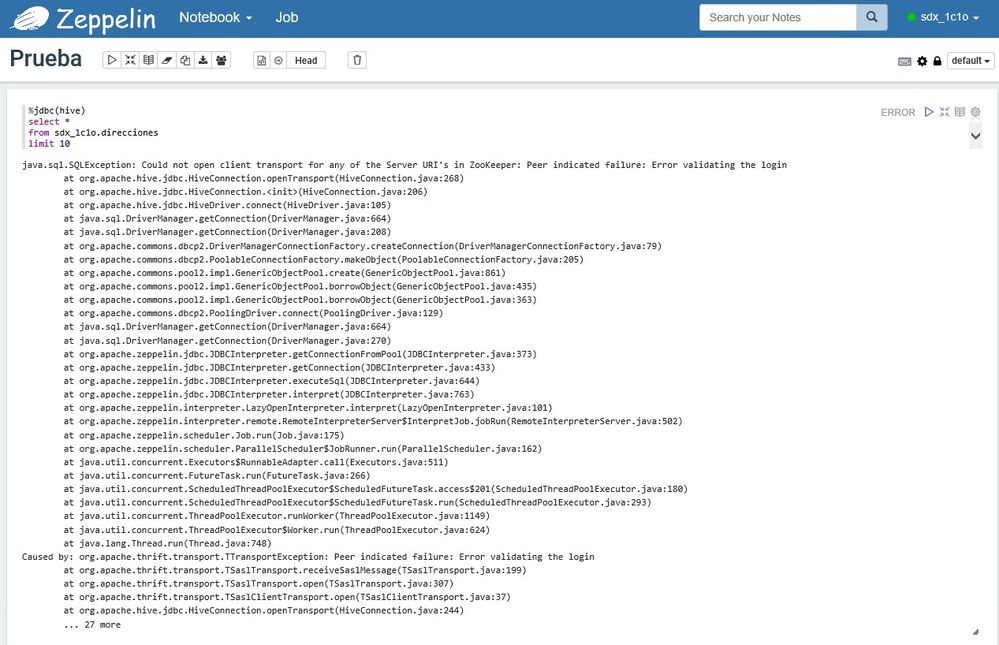This screenshot has height=645, width=999.
Task: Show keyboard shortcuts list
Action: (905, 61)
